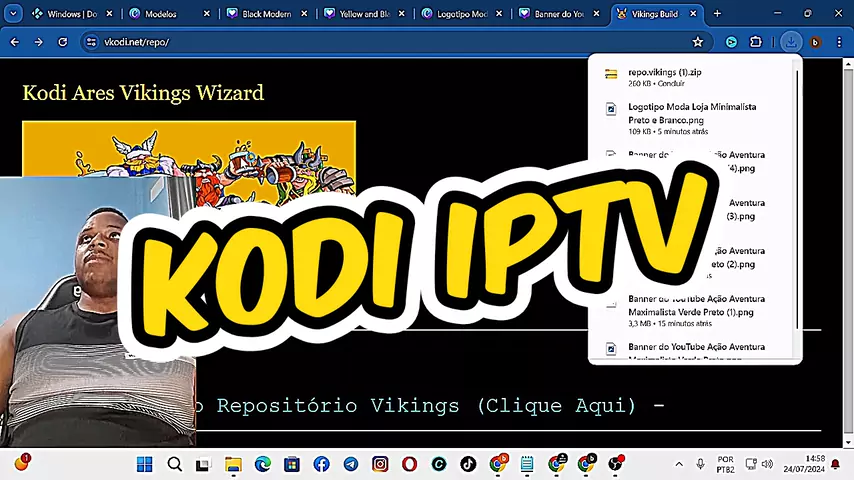Open the Extensions puzzle icon
This screenshot has height=480, width=854.
756,42
